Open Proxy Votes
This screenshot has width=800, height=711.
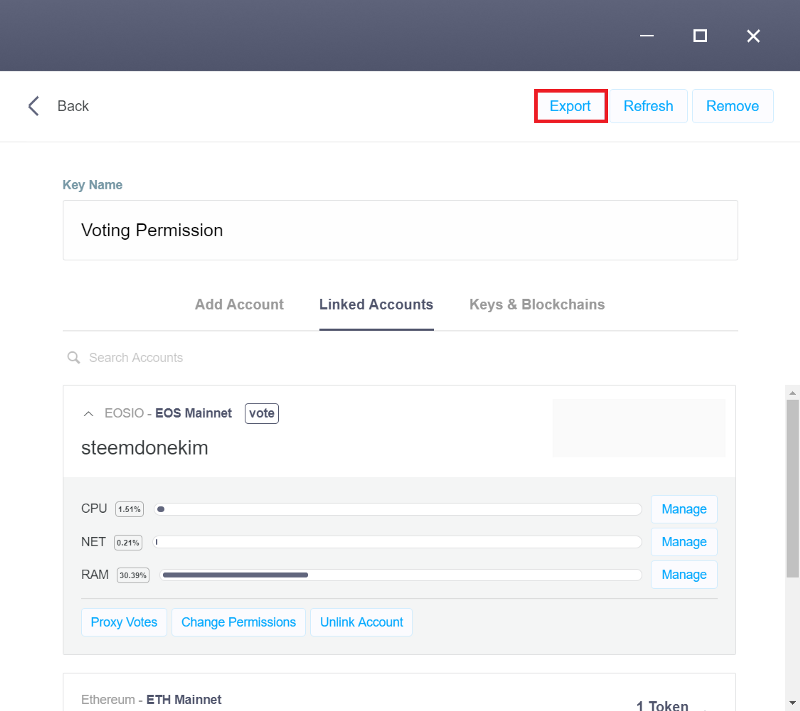[x=124, y=622]
